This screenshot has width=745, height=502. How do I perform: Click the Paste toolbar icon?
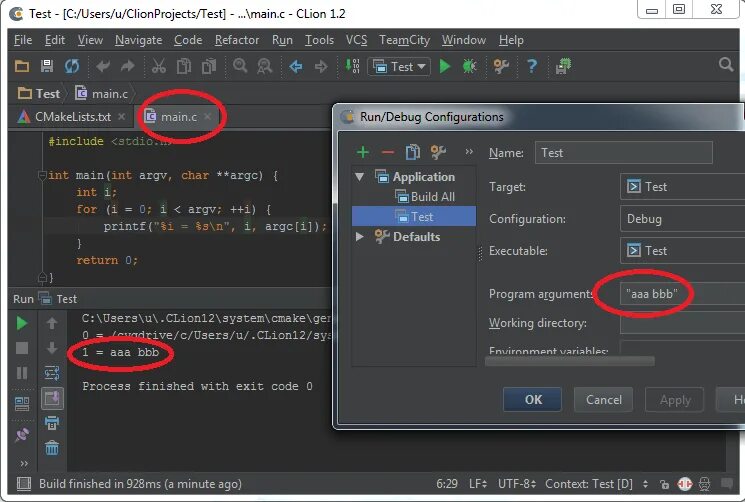point(209,66)
